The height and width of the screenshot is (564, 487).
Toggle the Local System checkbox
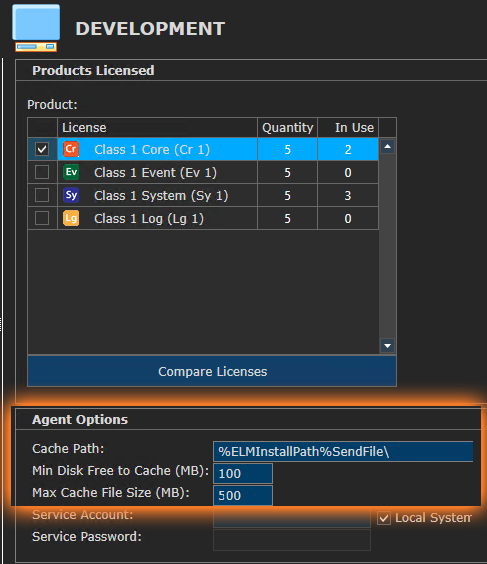[384, 518]
